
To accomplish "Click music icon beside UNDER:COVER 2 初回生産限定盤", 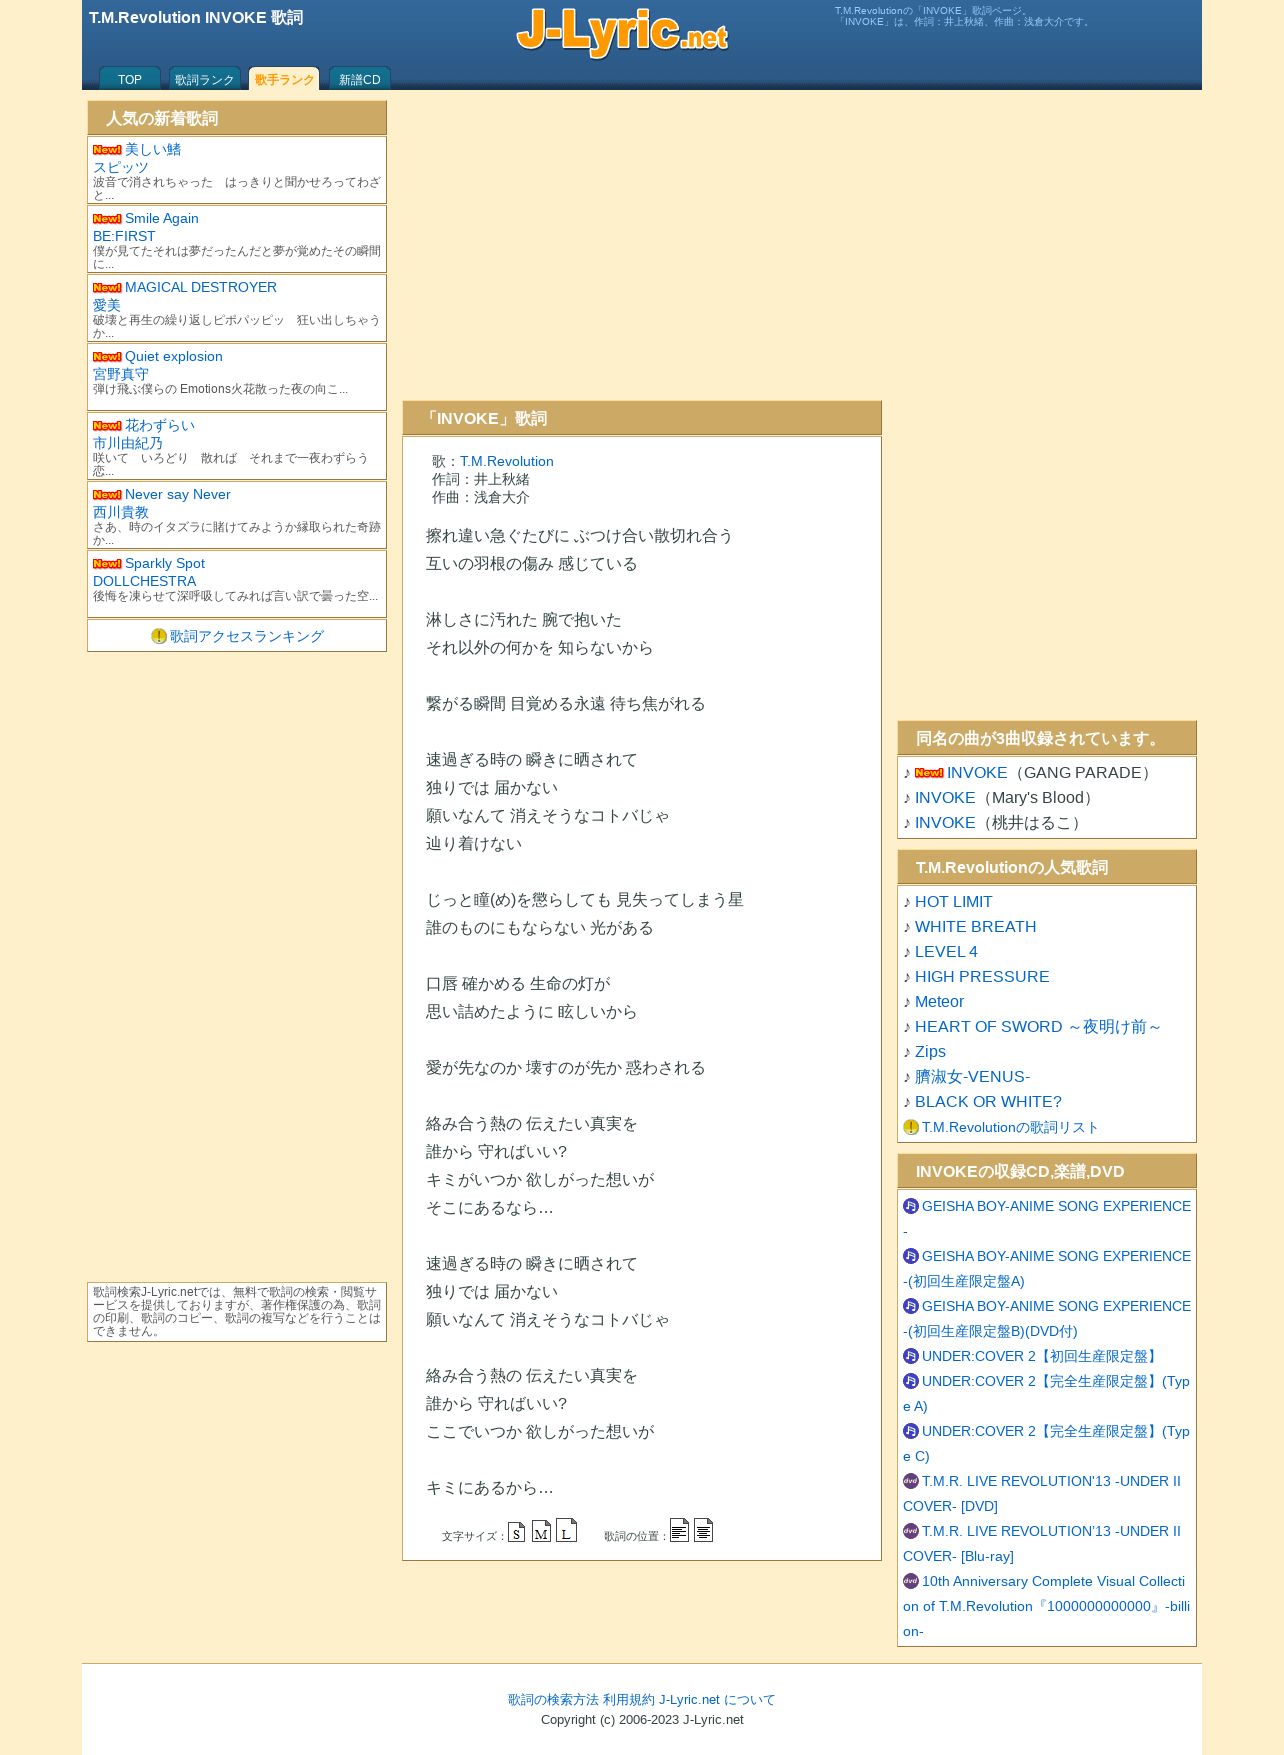I will pos(911,1356).
